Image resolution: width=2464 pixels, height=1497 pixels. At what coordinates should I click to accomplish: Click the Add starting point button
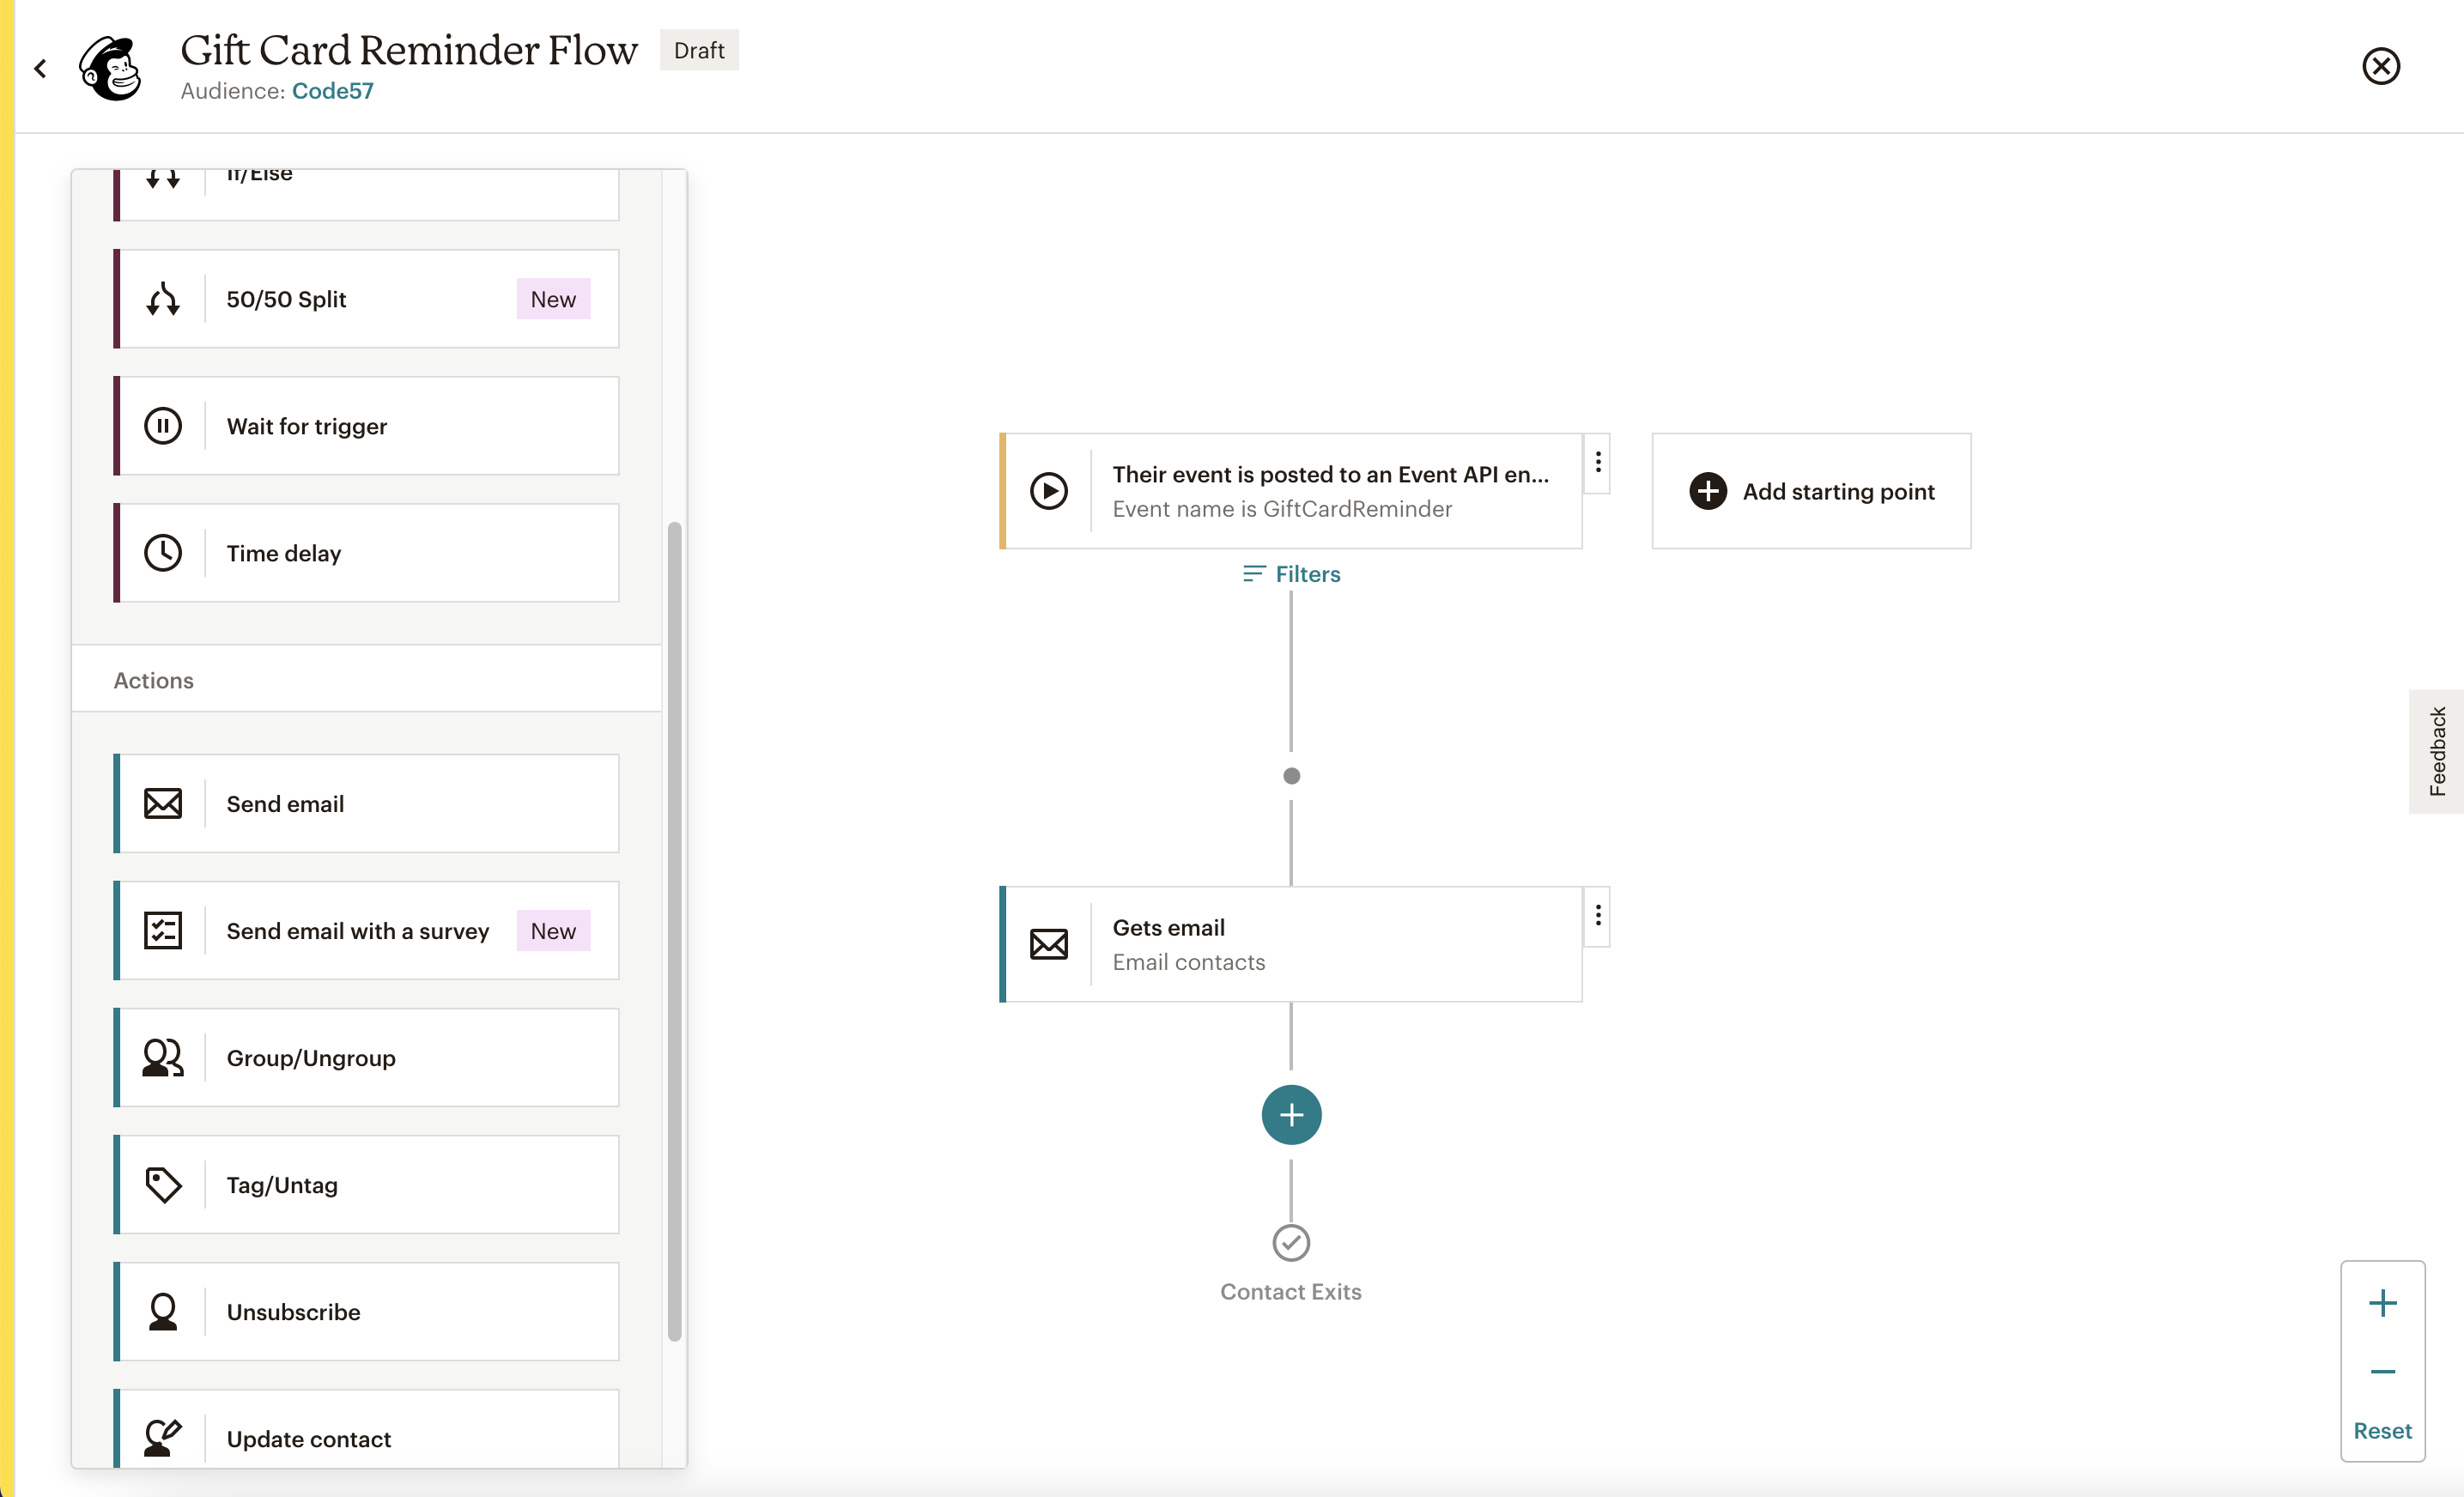pos(1811,491)
